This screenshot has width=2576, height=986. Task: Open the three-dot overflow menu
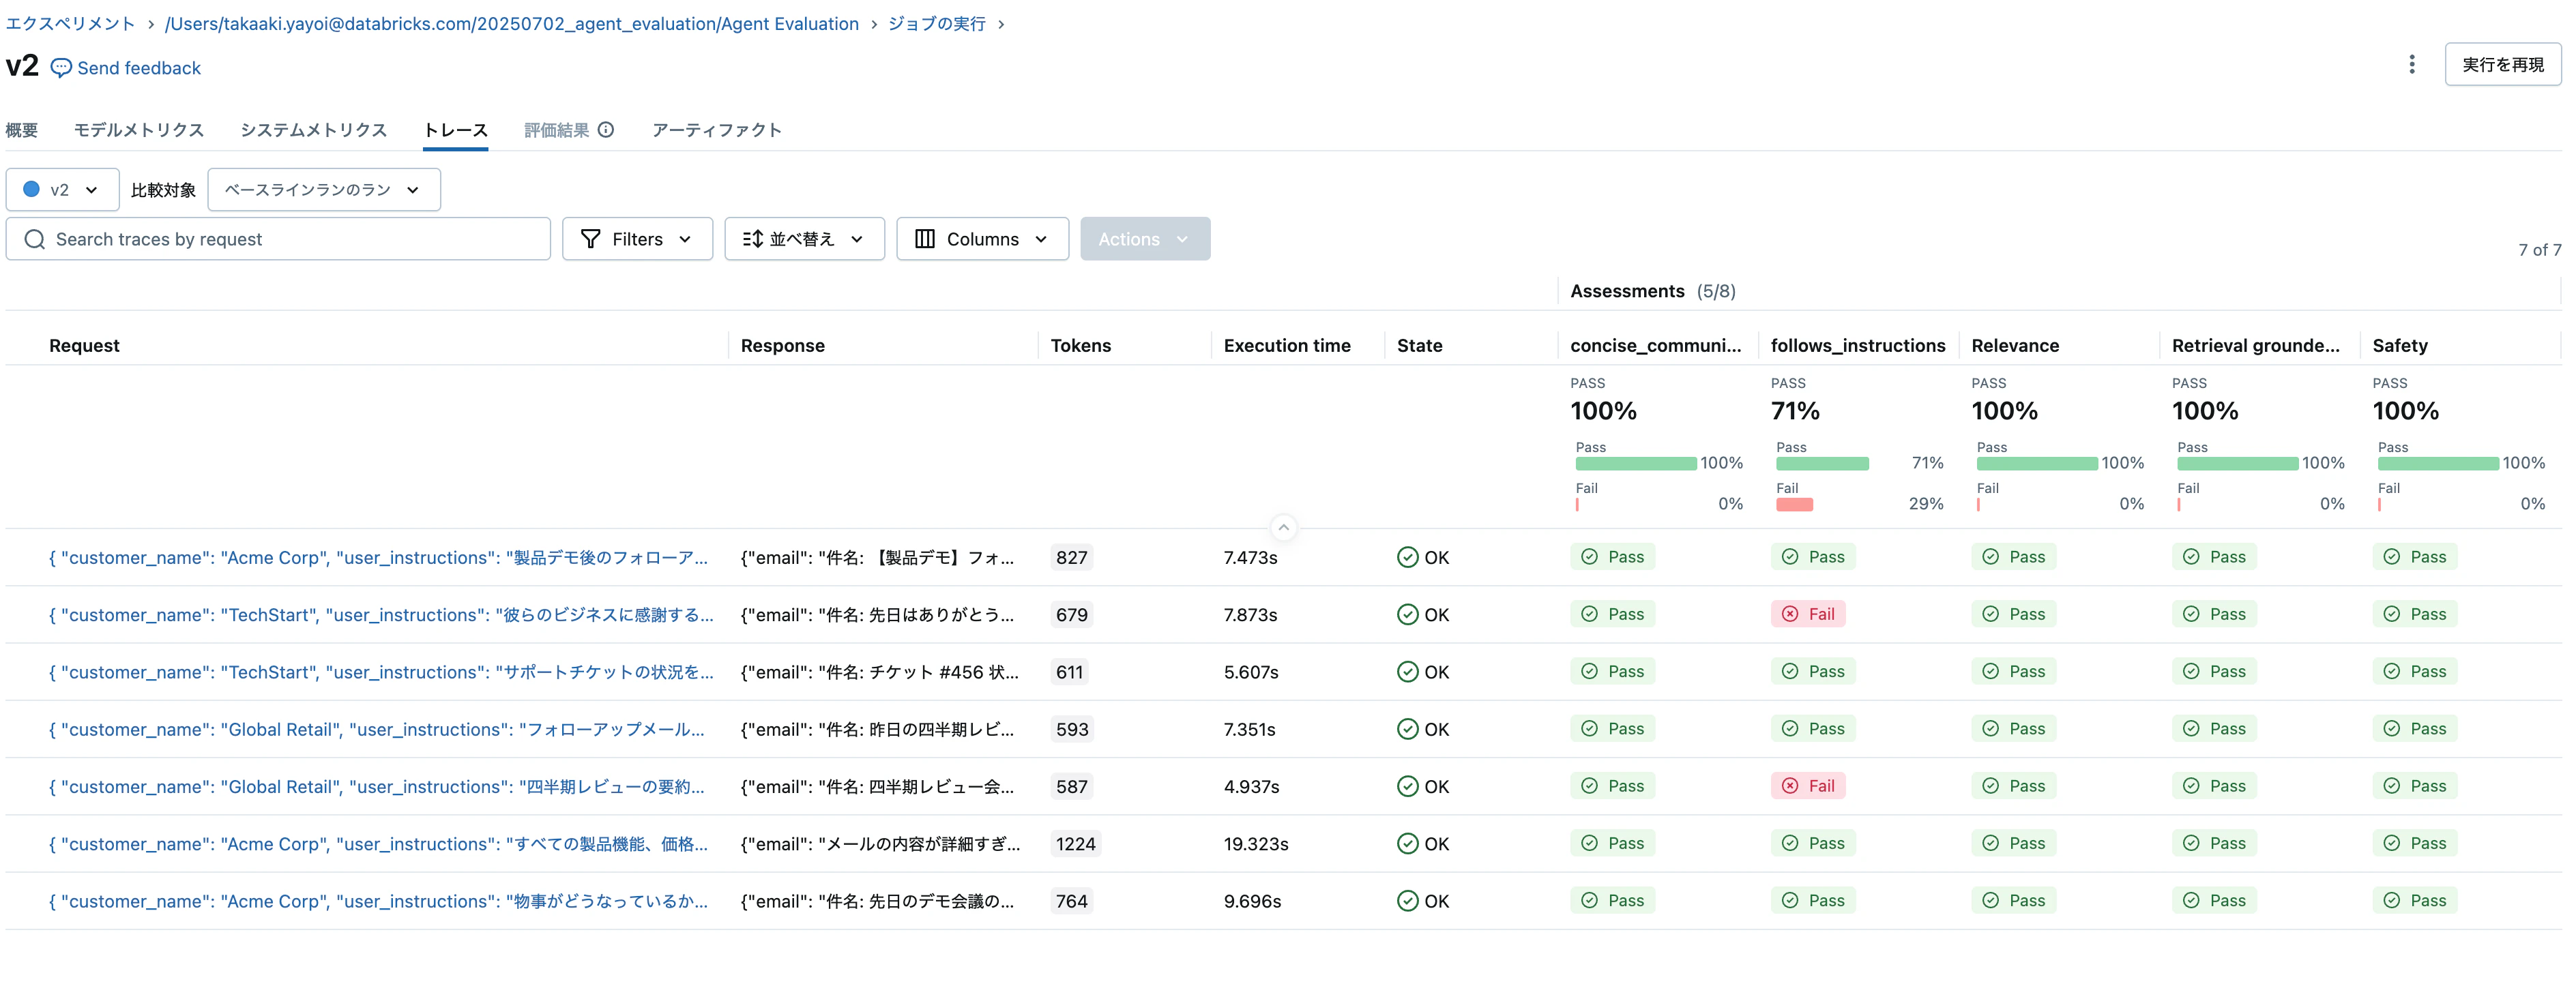(2411, 64)
